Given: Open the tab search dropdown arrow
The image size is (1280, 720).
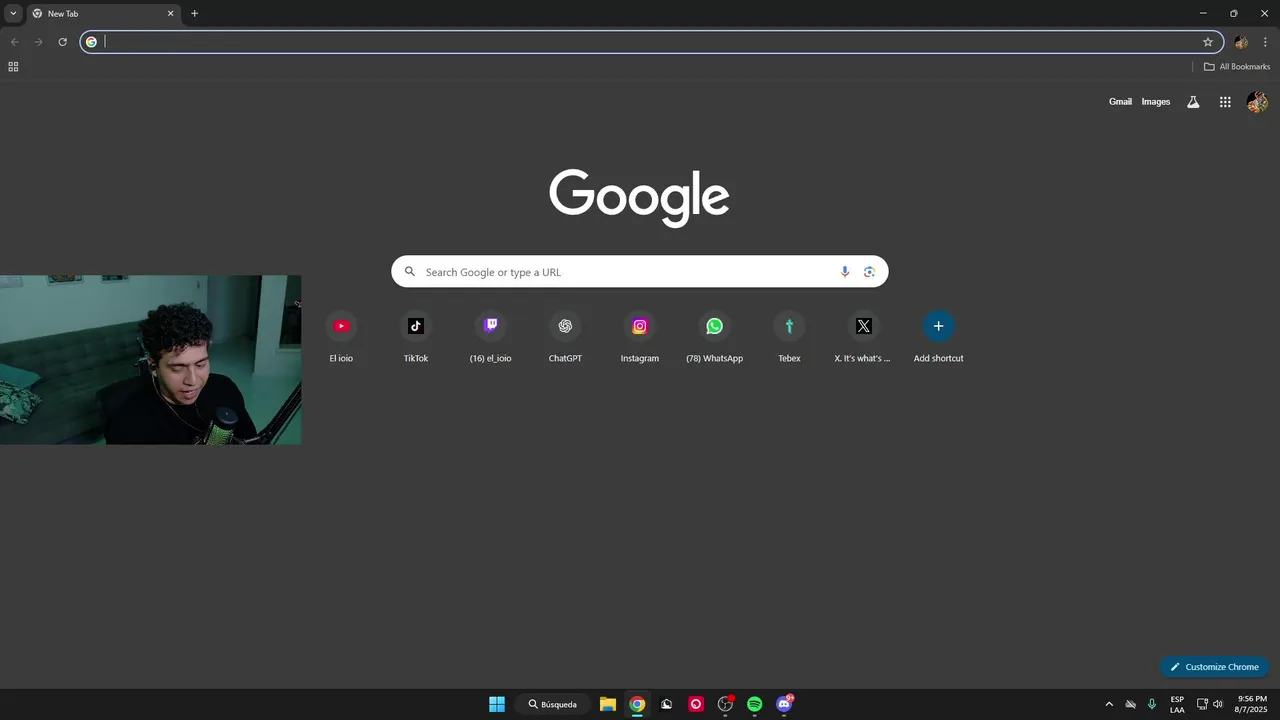Looking at the screenshot, I should 13,14.
